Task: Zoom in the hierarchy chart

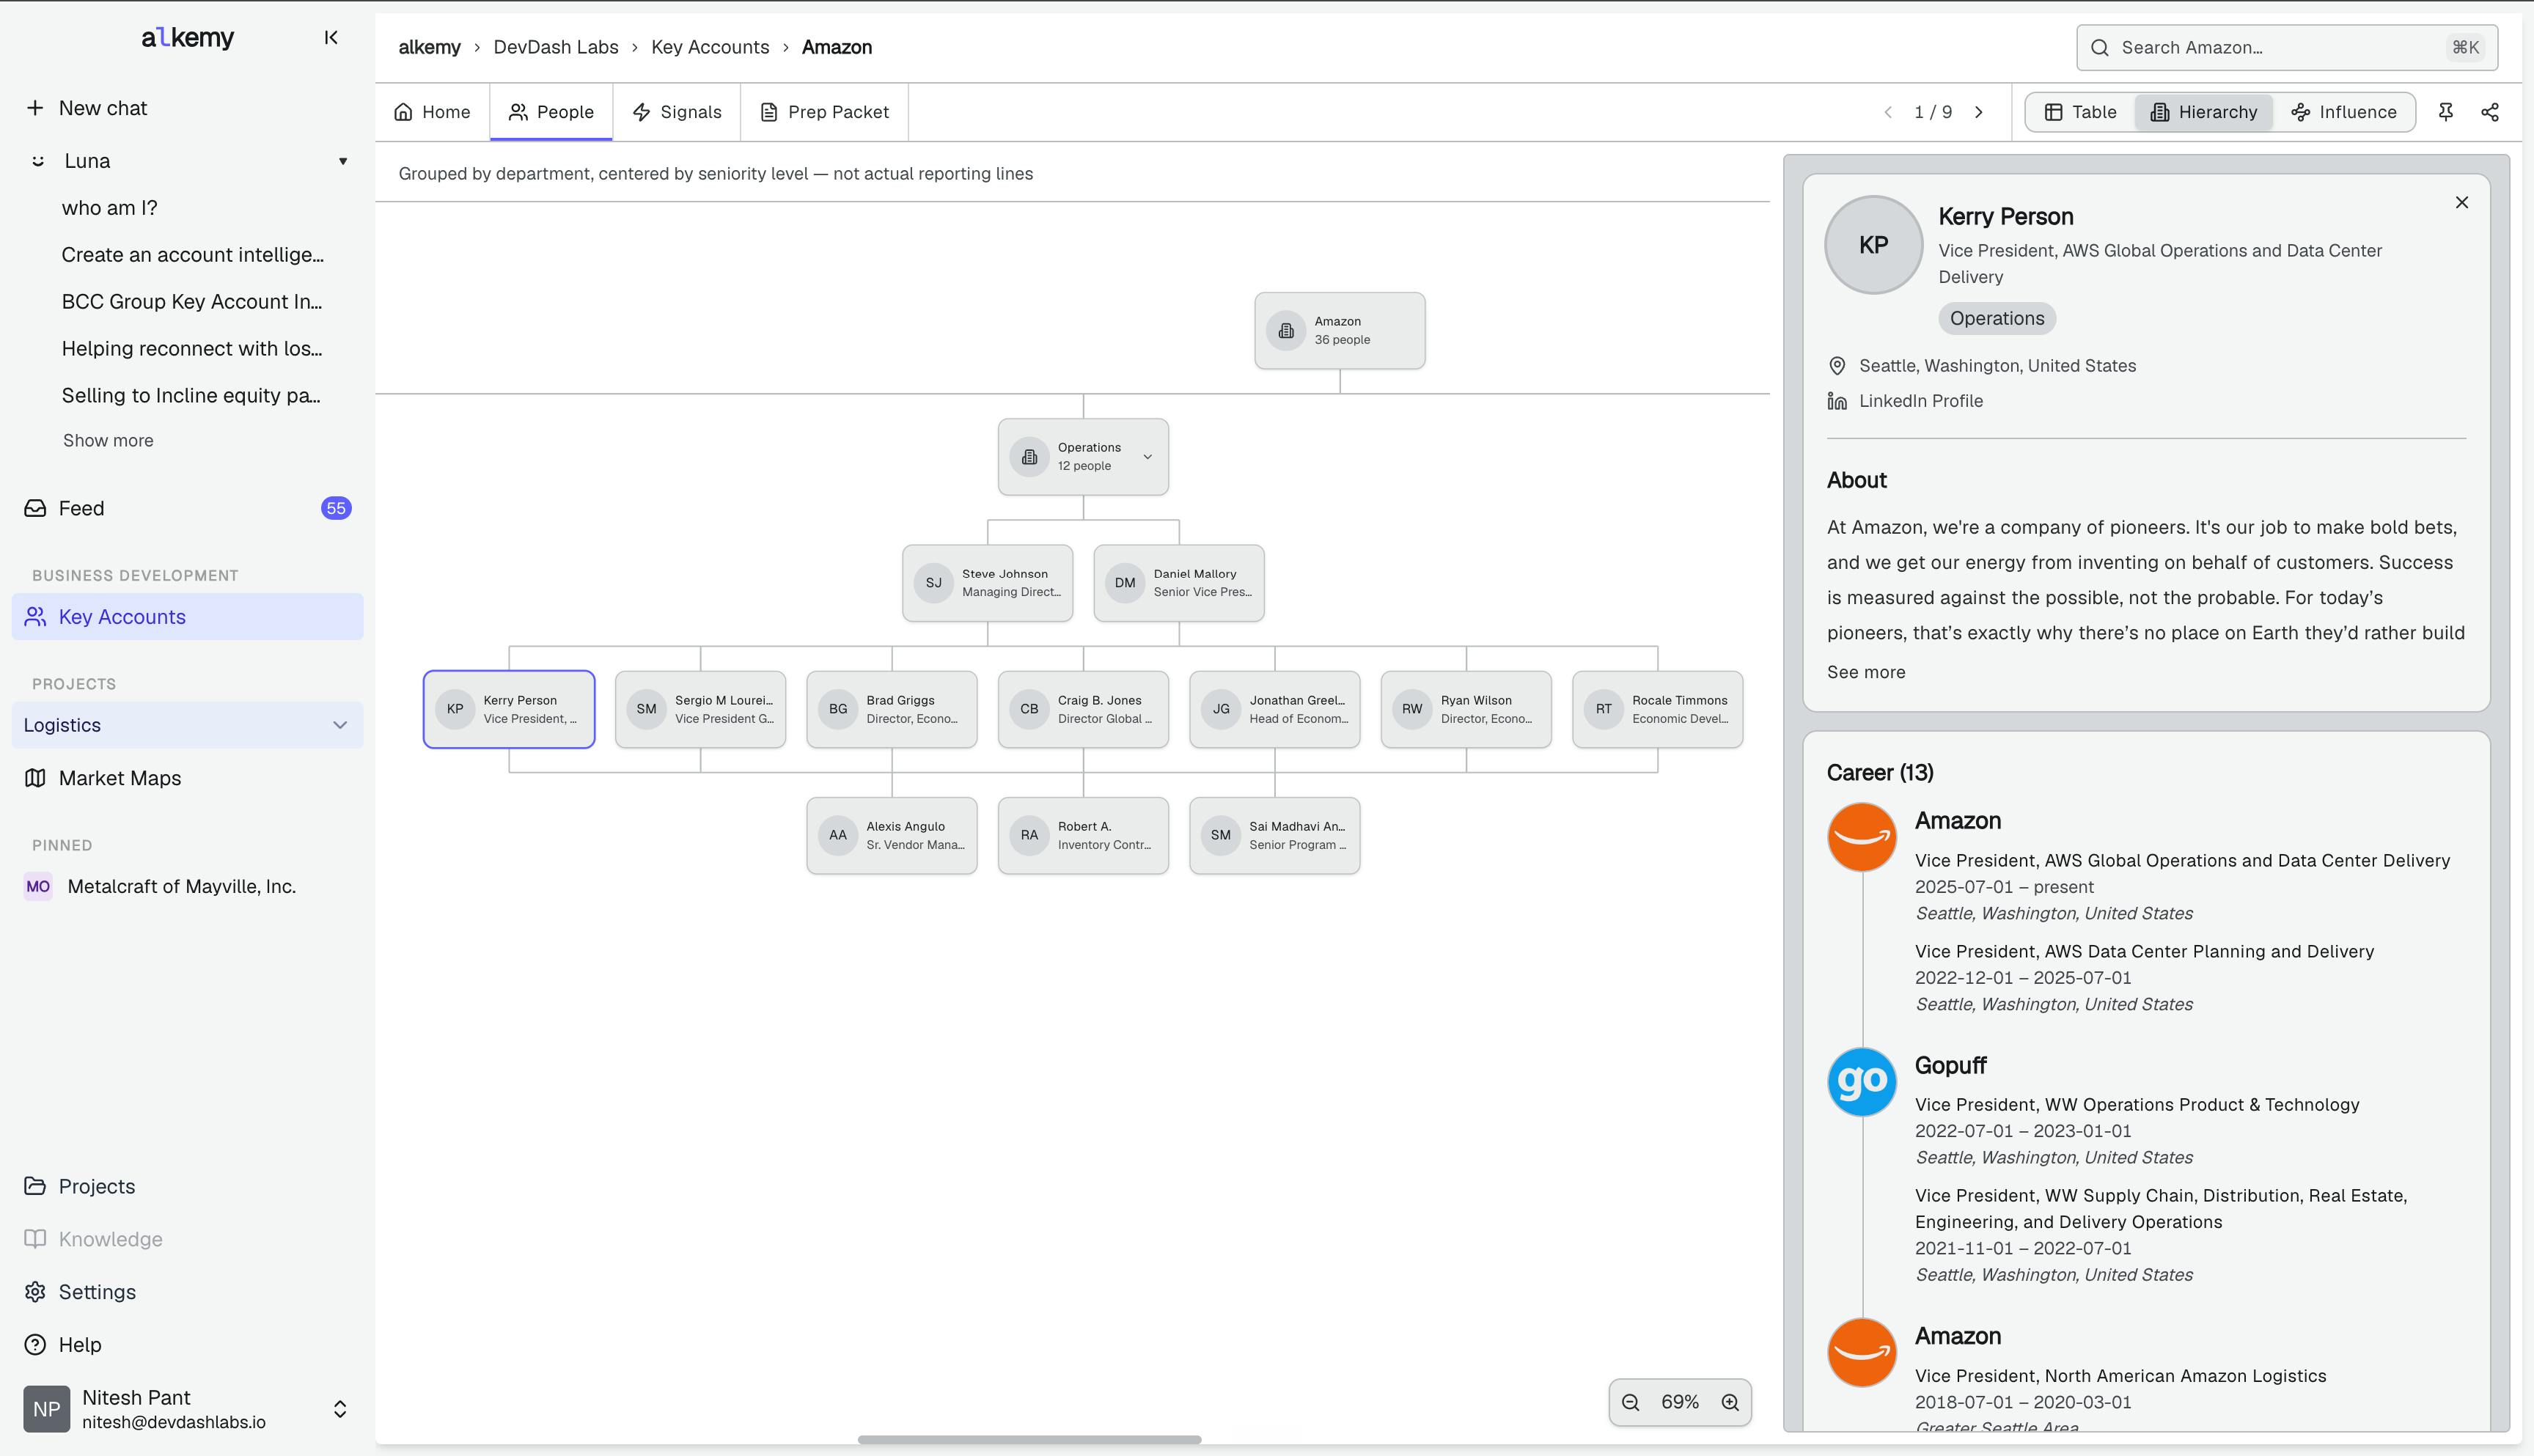Action: 1730,1402
